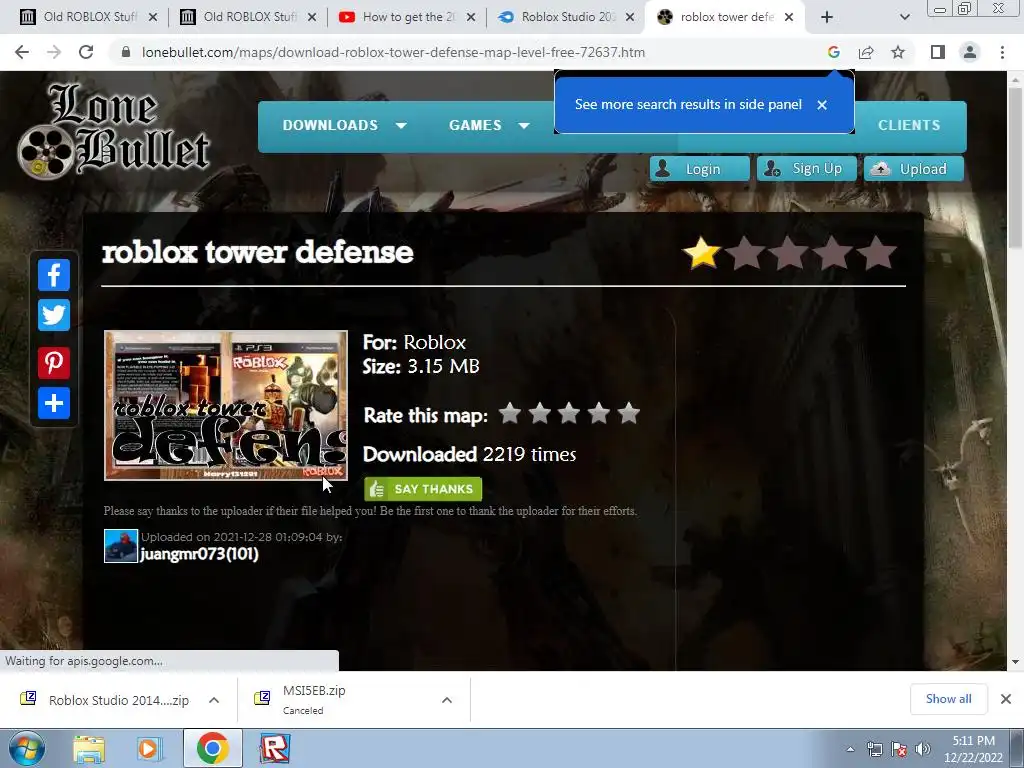
Task: Open the blue plus share-more icon
Action: pos(54,403)
